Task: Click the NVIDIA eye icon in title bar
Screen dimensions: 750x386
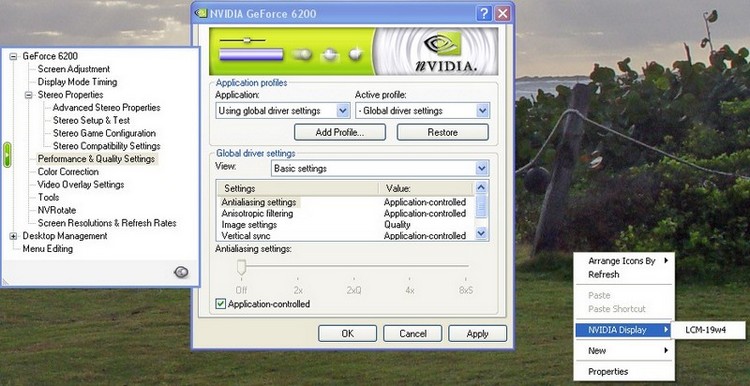Action: 201,13
